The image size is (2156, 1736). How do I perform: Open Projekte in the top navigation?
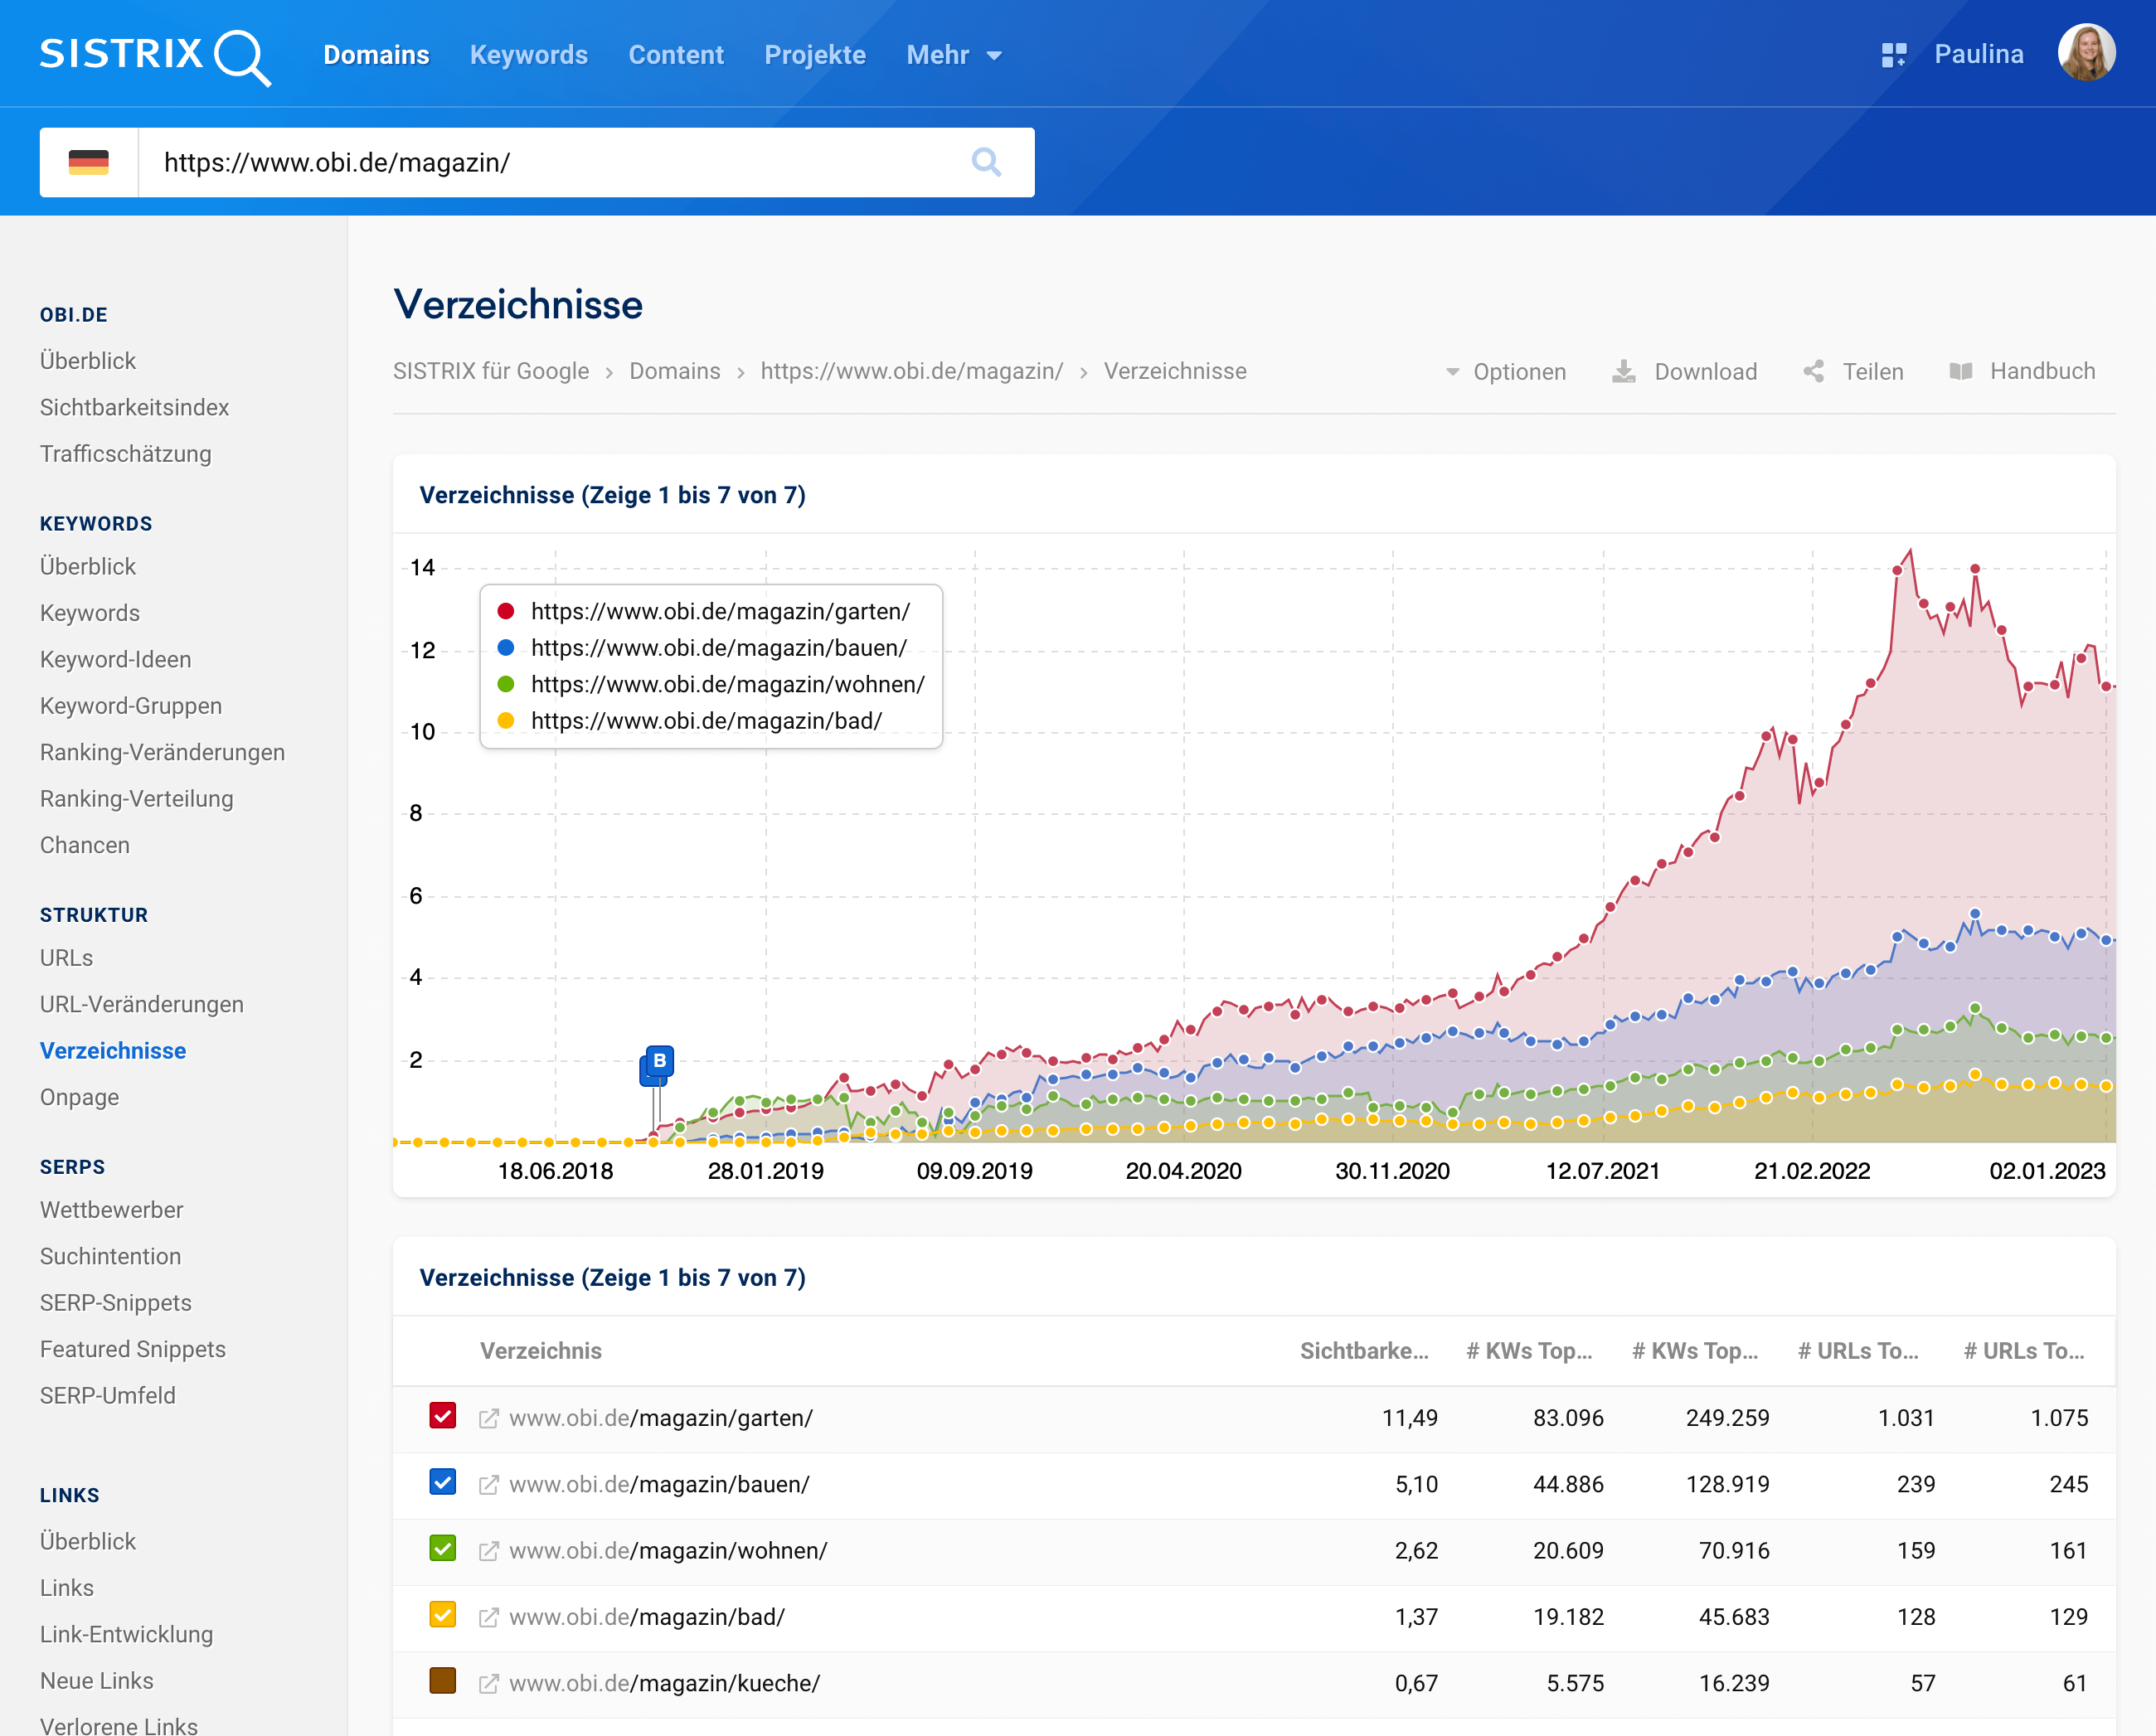click(x=814, y=55)
